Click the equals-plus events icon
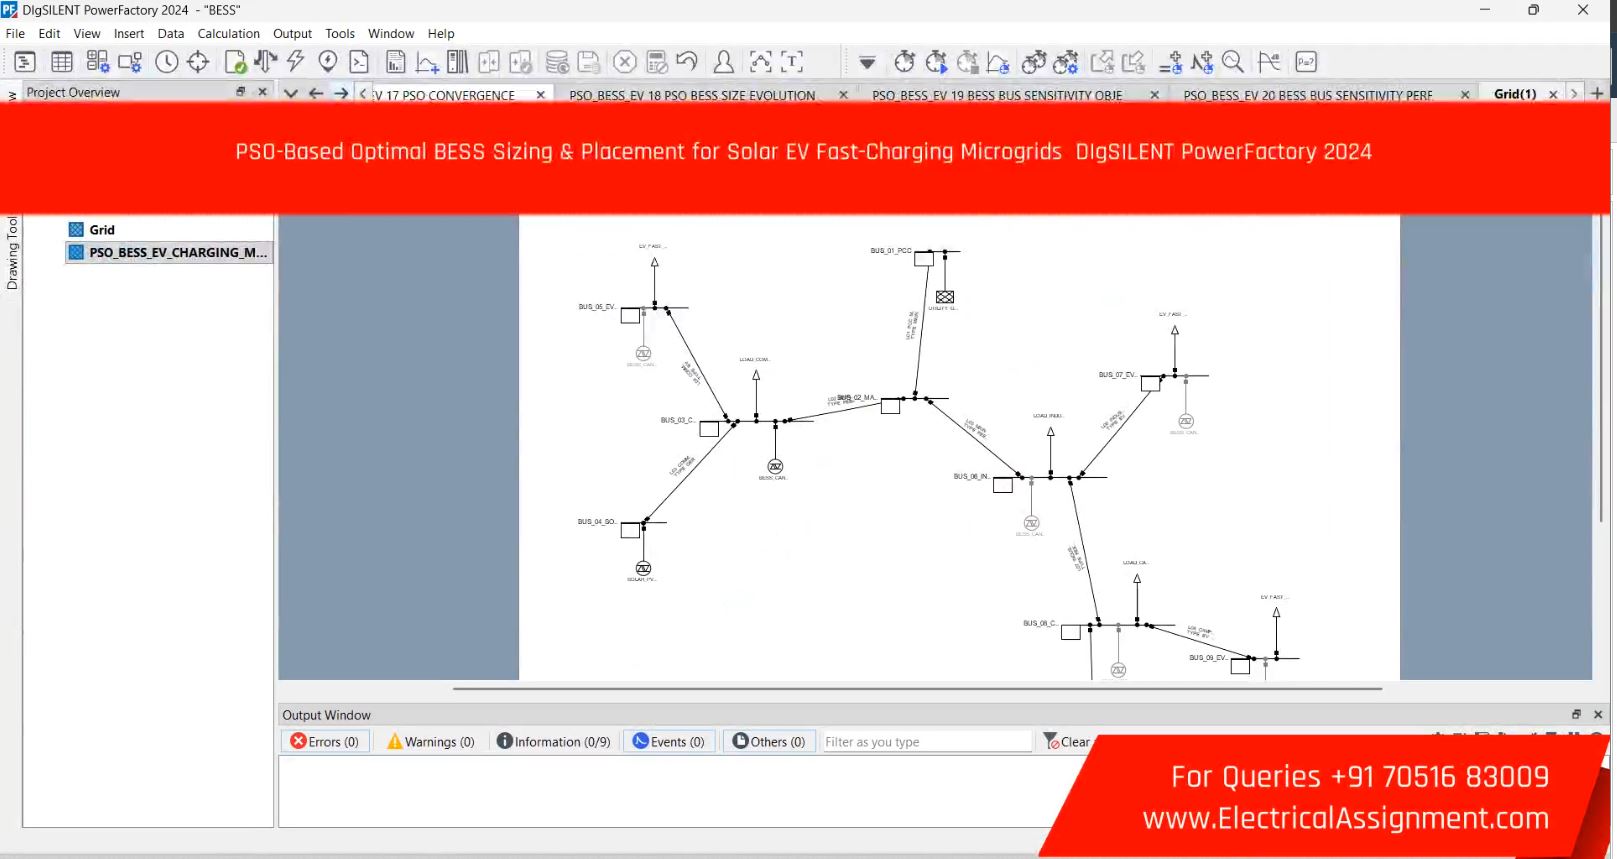Screen dimensions: 1617x859 click(x=1171, y=62)
